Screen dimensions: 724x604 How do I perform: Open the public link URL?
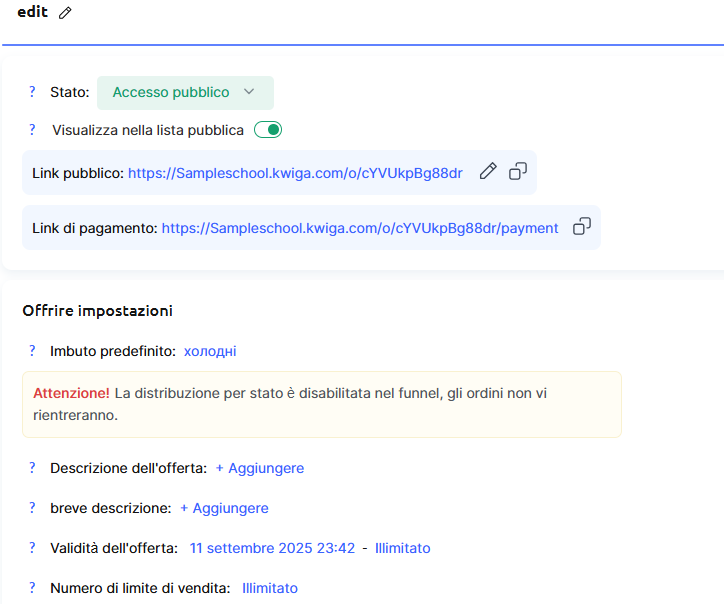coord(295,173)
